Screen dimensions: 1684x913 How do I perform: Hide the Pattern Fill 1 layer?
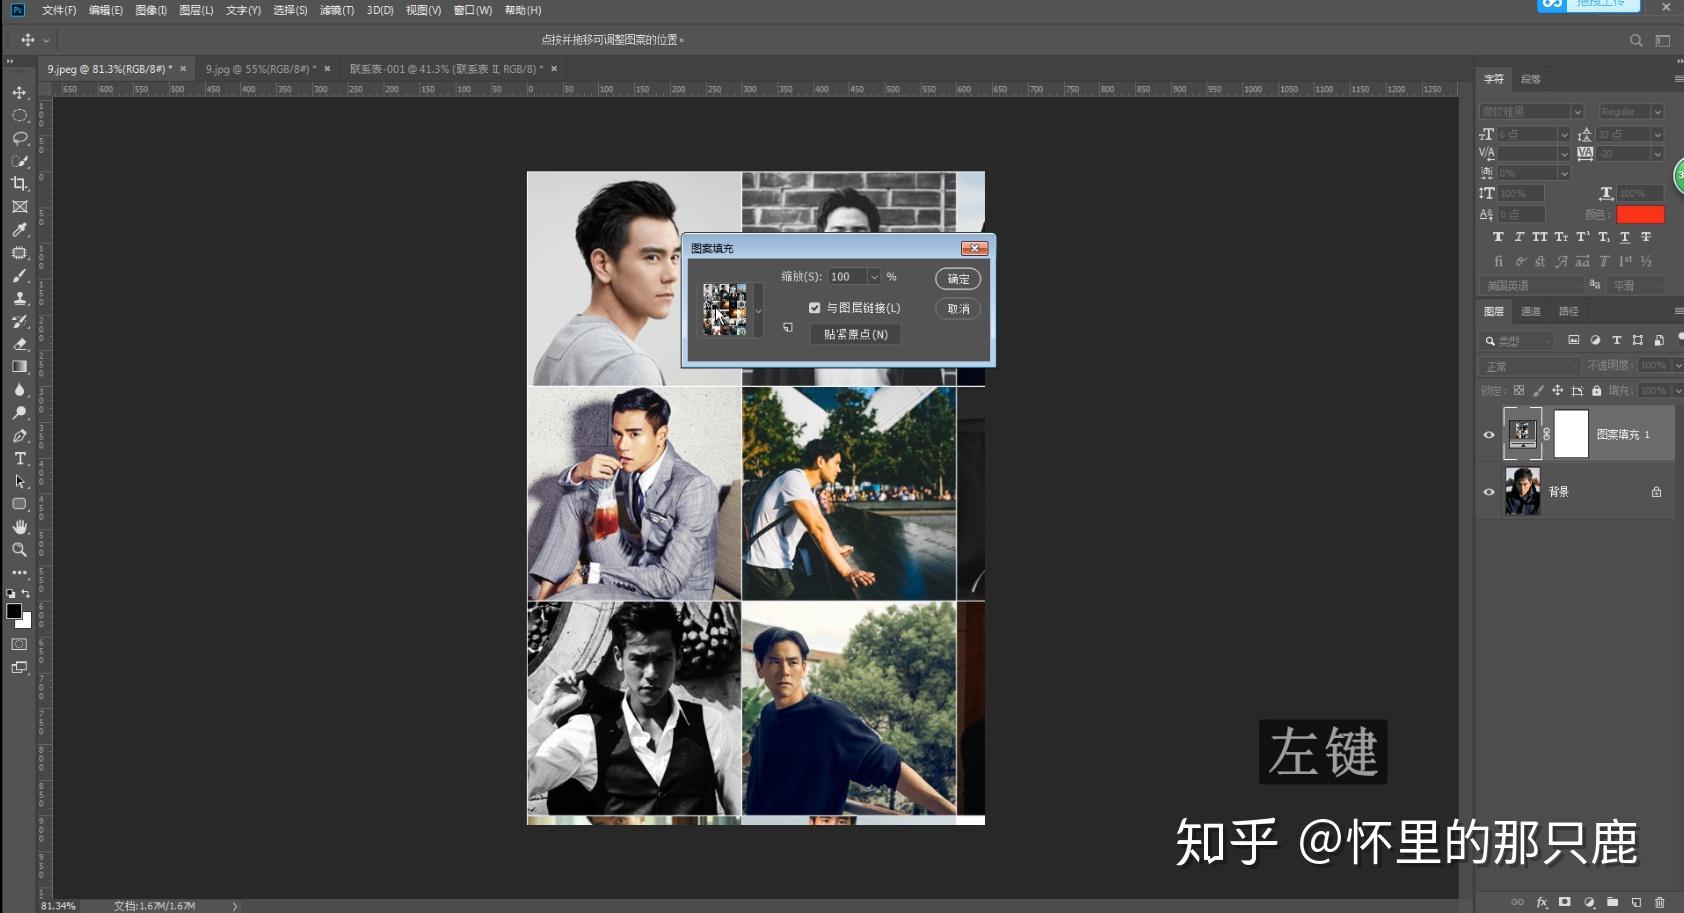[x=1489, y=435]
